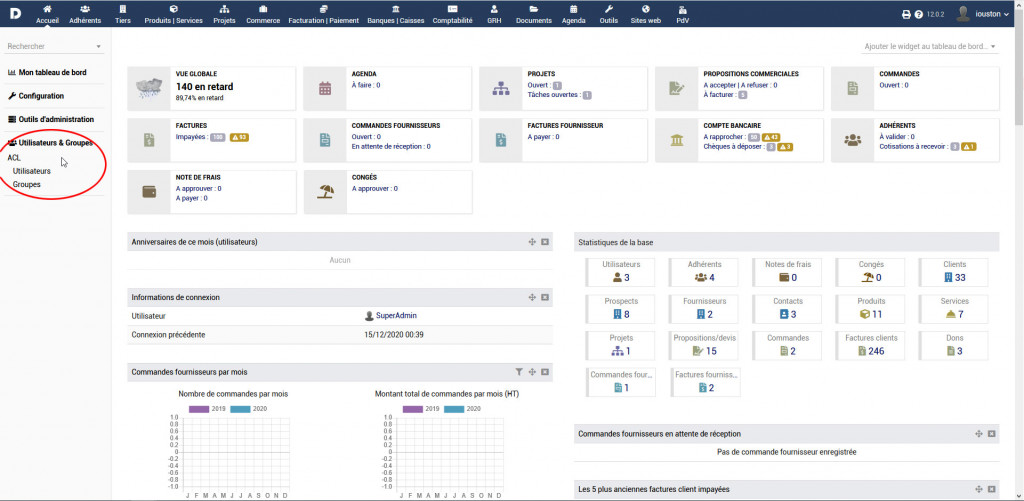Image resolution: width=1024 pixels, height=501 pixels.
Task: Click the Groupes link under Utilisateurs & Groupes
Action: (27, 184)
